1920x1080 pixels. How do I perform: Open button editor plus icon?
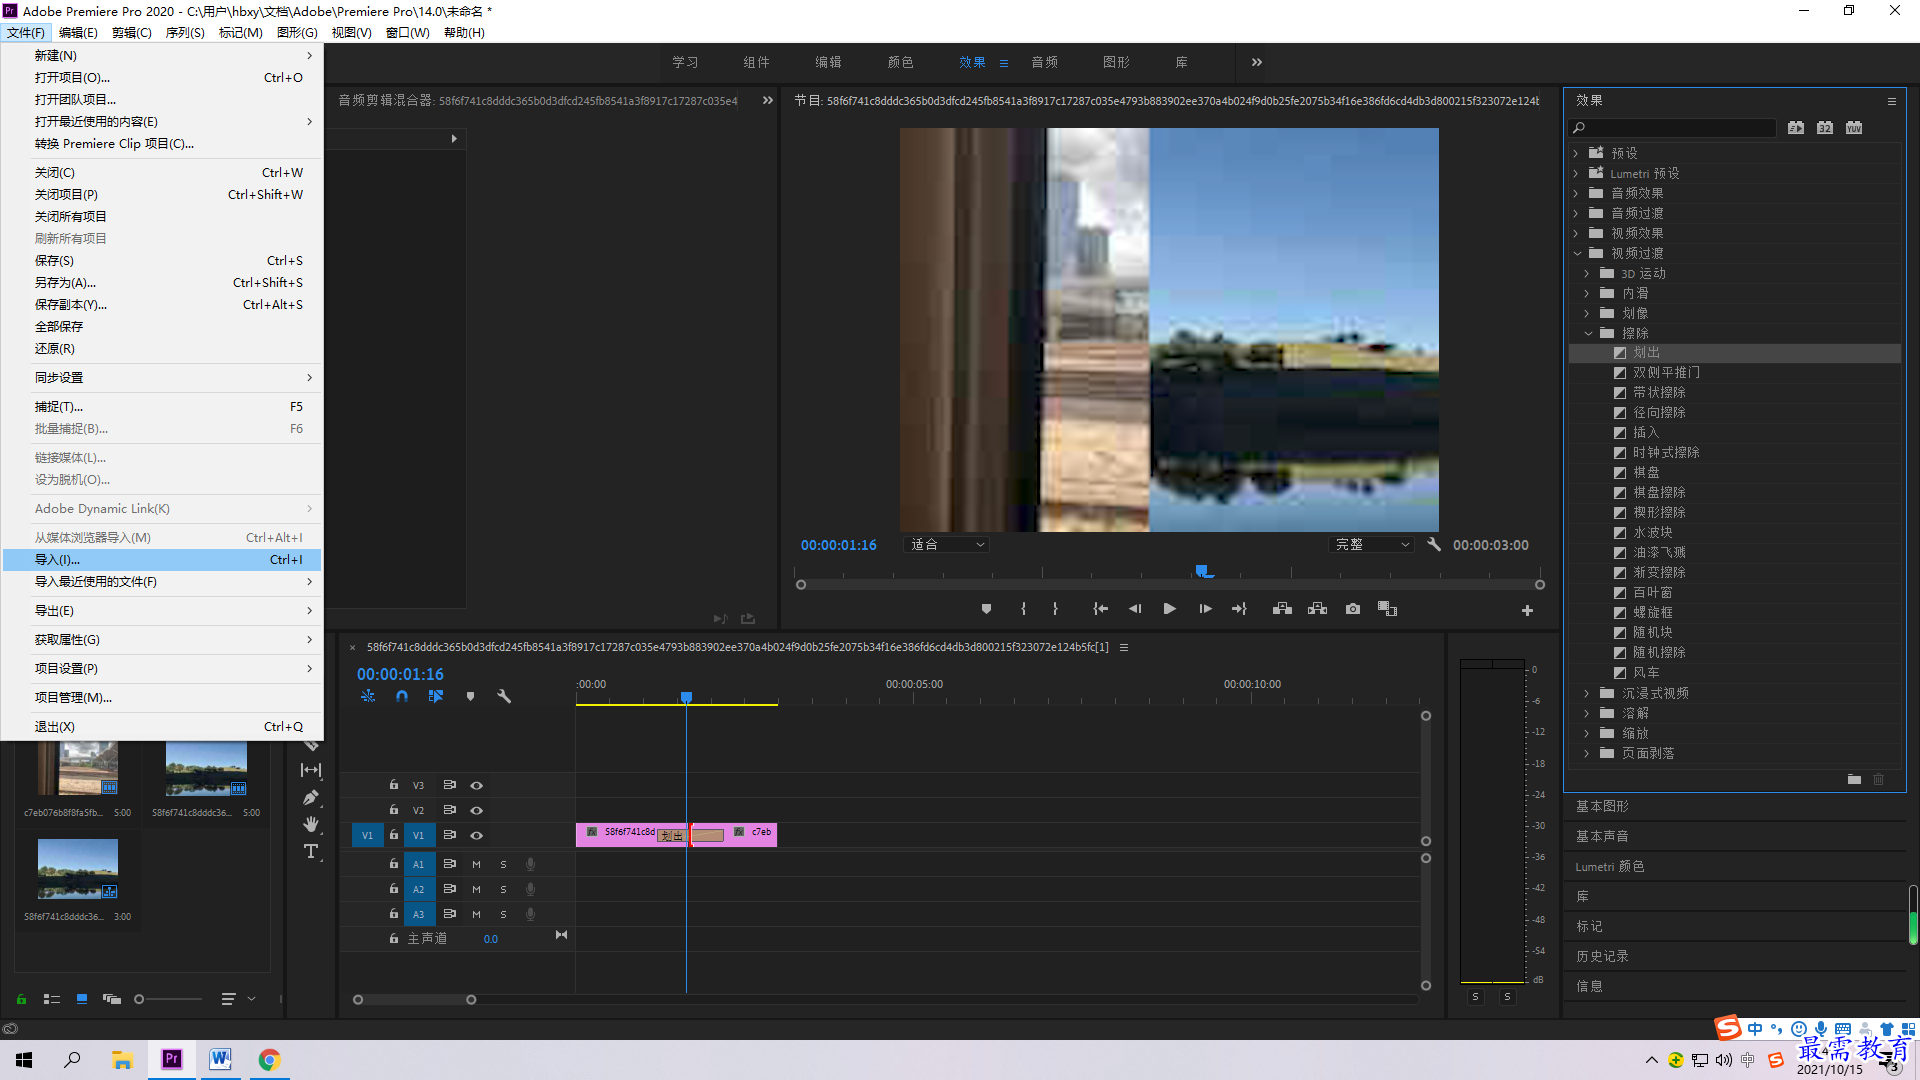tap(1527, 610)
